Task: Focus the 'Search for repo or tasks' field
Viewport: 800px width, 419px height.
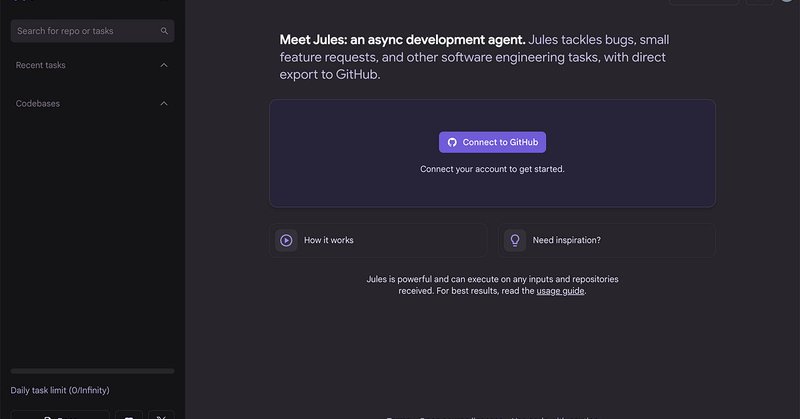Action: [92, 31]
